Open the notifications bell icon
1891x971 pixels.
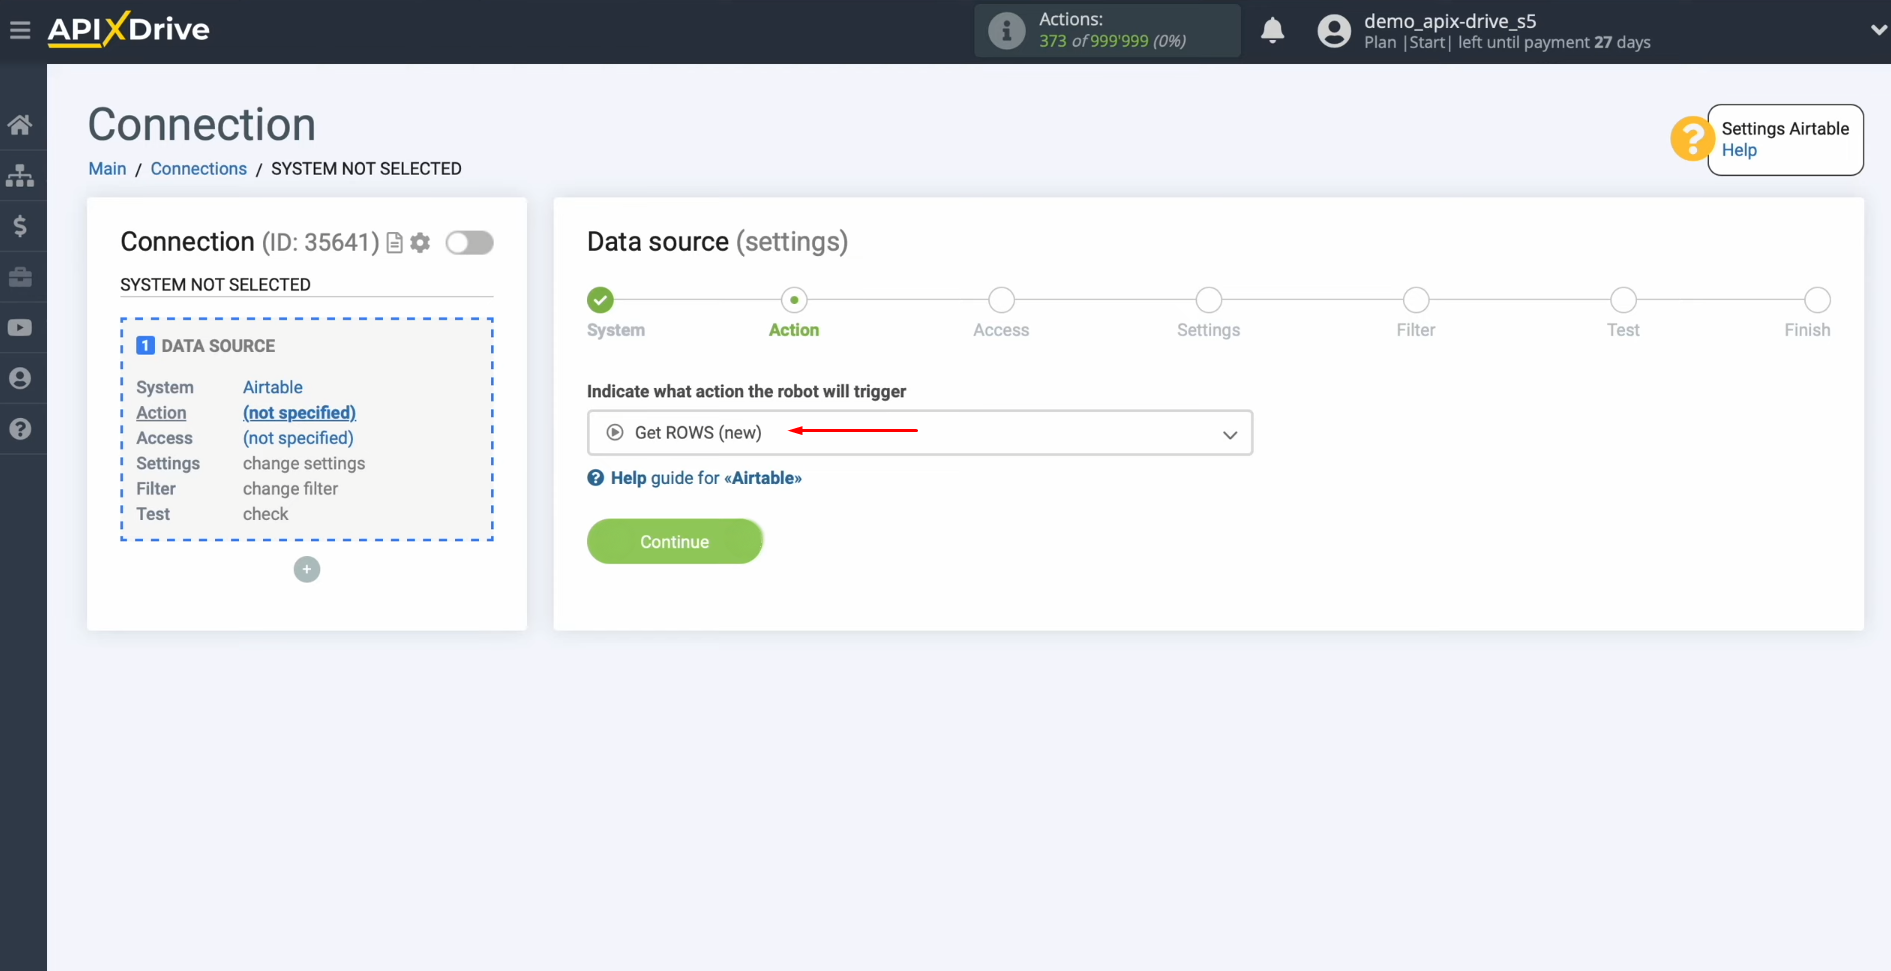[x=1272, y=31]
